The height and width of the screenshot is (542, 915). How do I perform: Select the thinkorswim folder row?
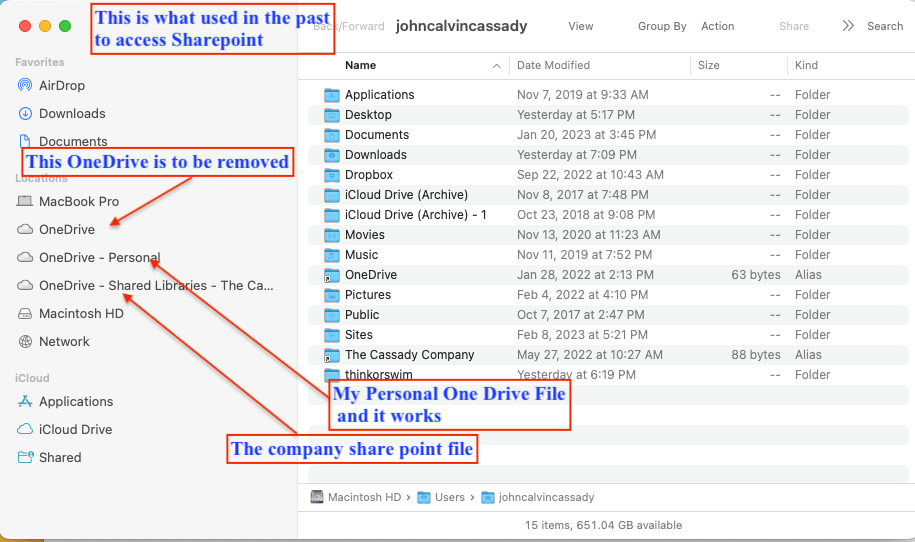click(608, 375)
